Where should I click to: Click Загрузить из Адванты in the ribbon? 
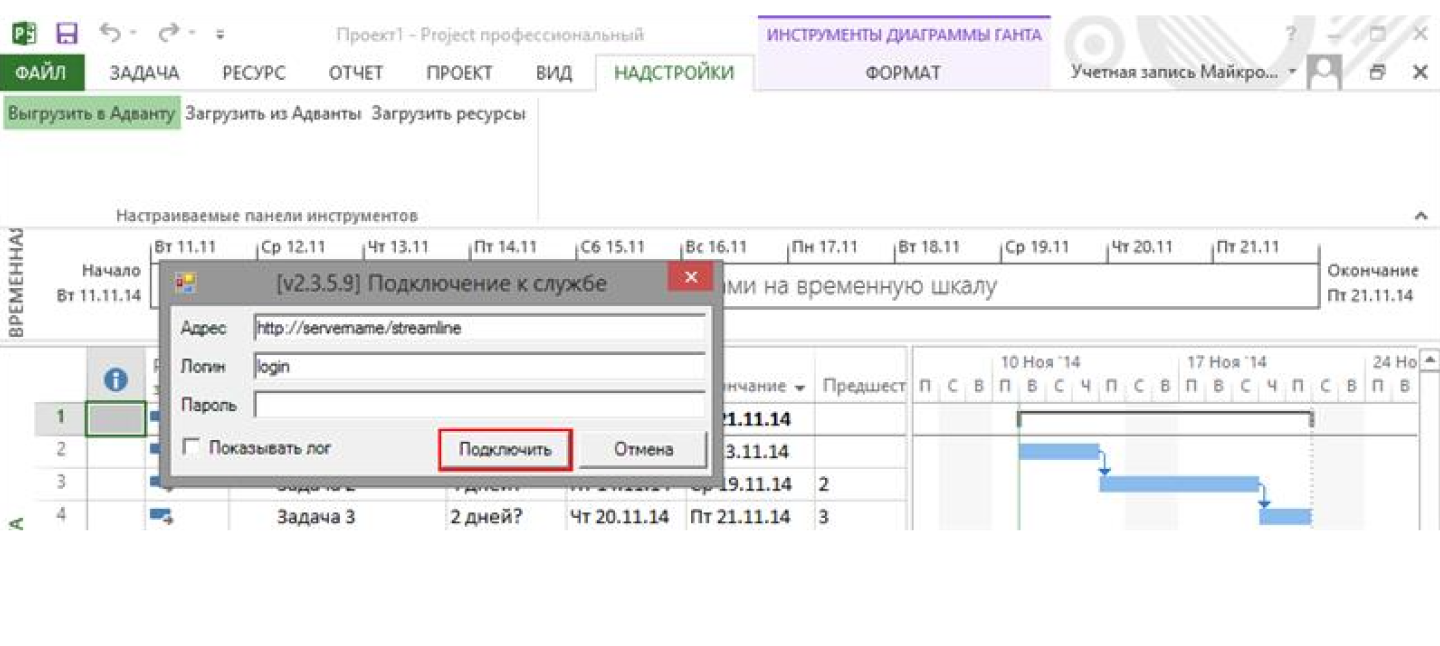tap(273, 114)
